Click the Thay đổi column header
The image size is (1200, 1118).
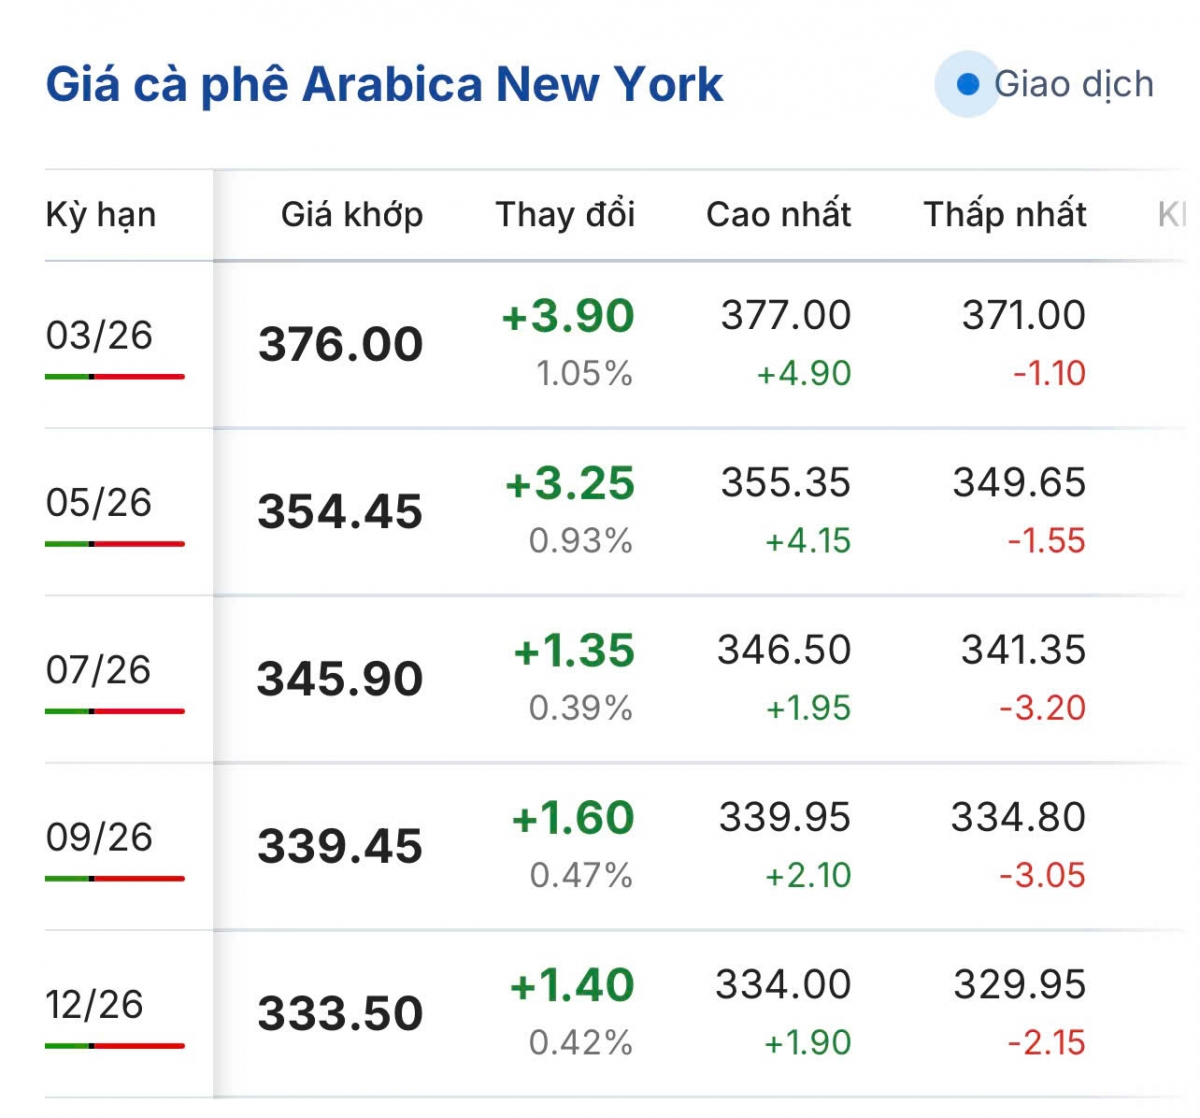tap(565, 215)
